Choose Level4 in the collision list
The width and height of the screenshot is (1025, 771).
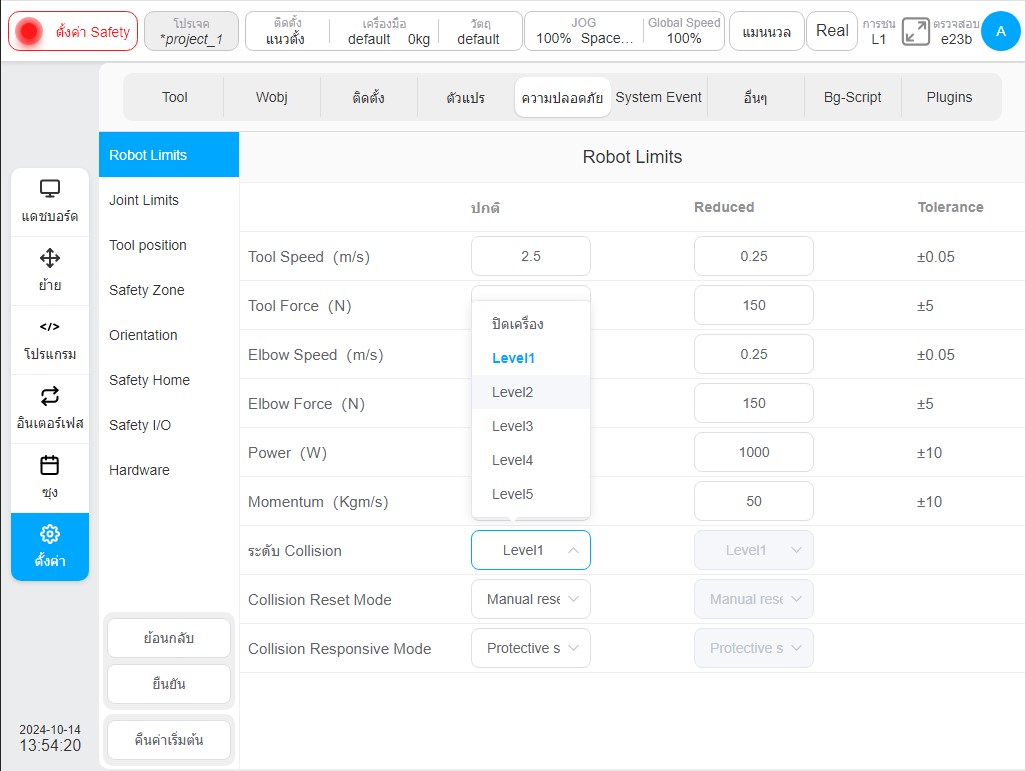click(x=531, y=460)
